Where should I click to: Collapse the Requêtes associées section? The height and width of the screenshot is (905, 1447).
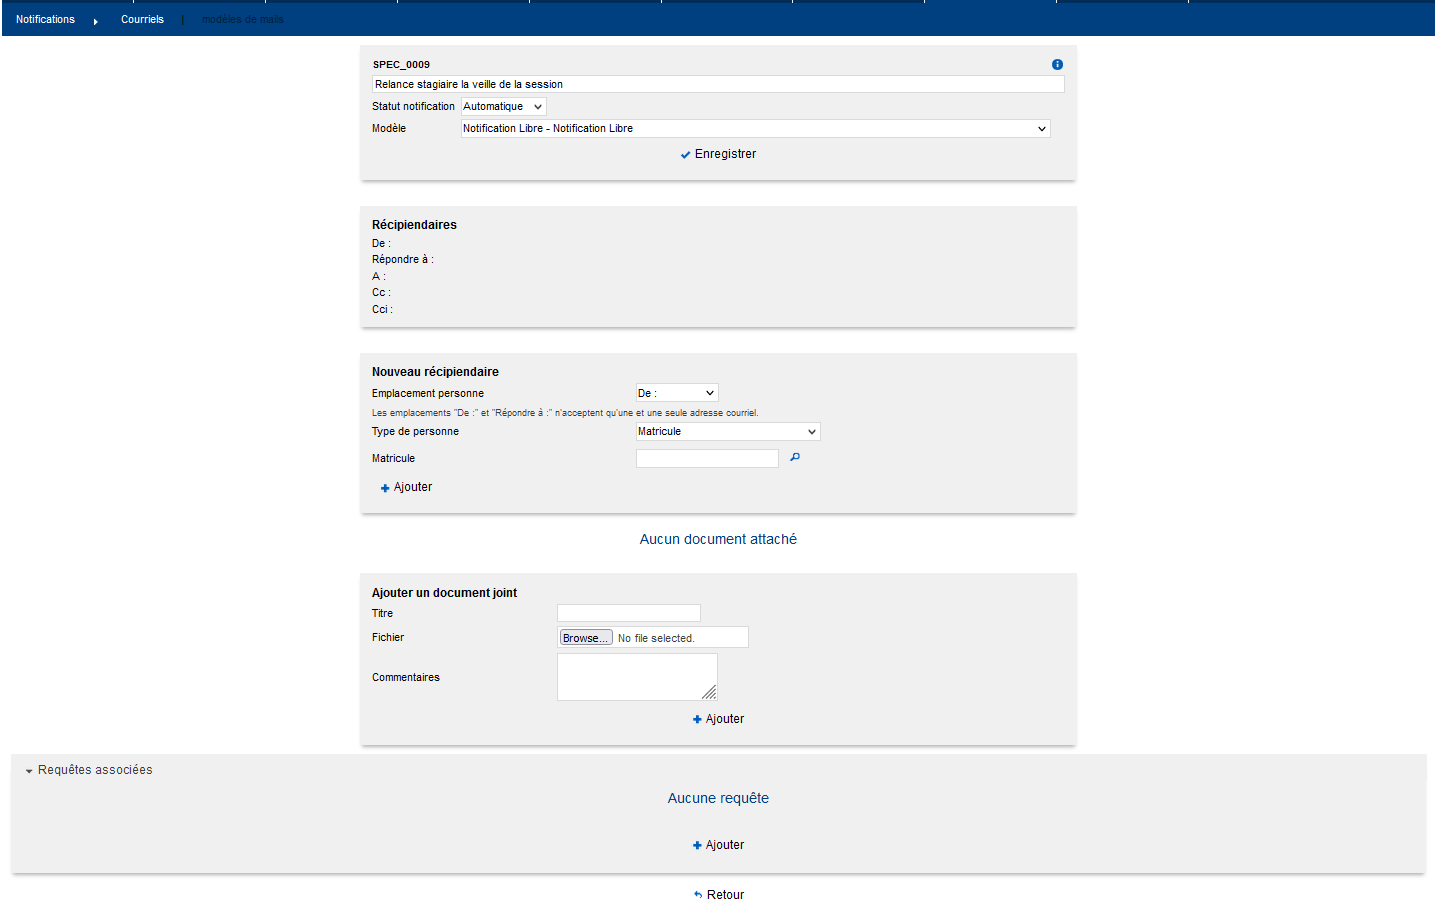89,770
